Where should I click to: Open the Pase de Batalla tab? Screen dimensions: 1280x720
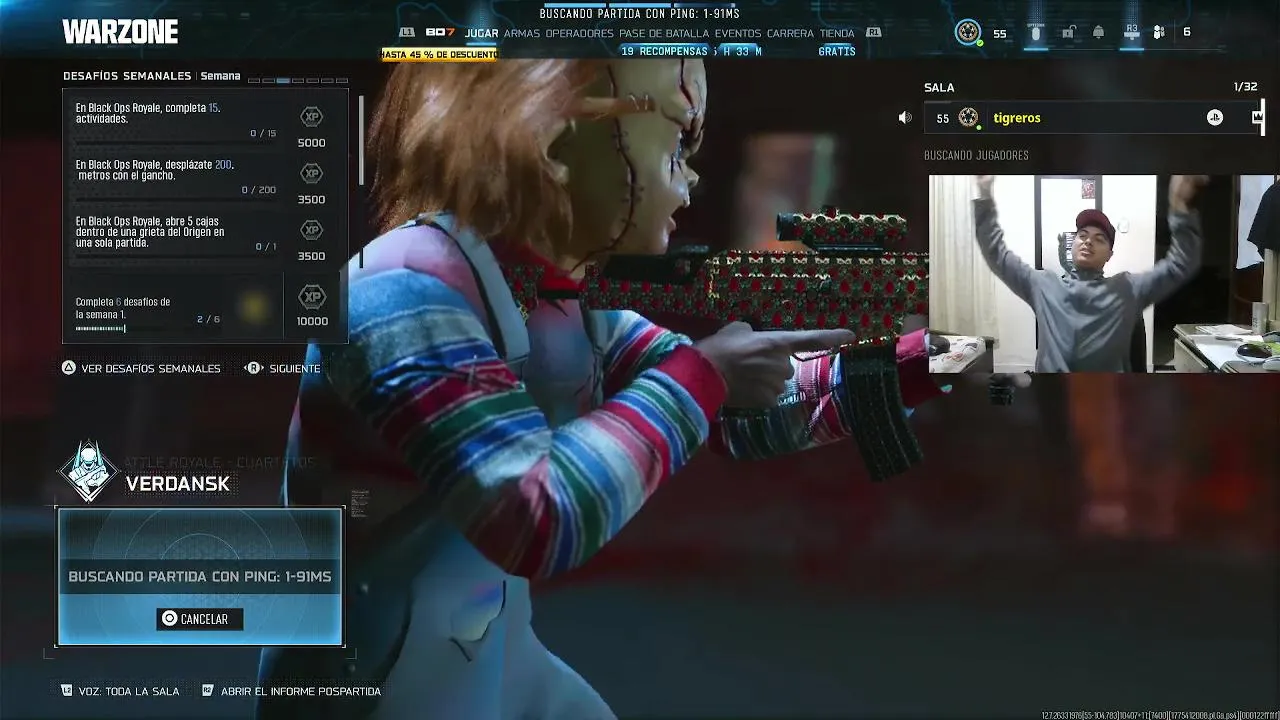[664, 33]
